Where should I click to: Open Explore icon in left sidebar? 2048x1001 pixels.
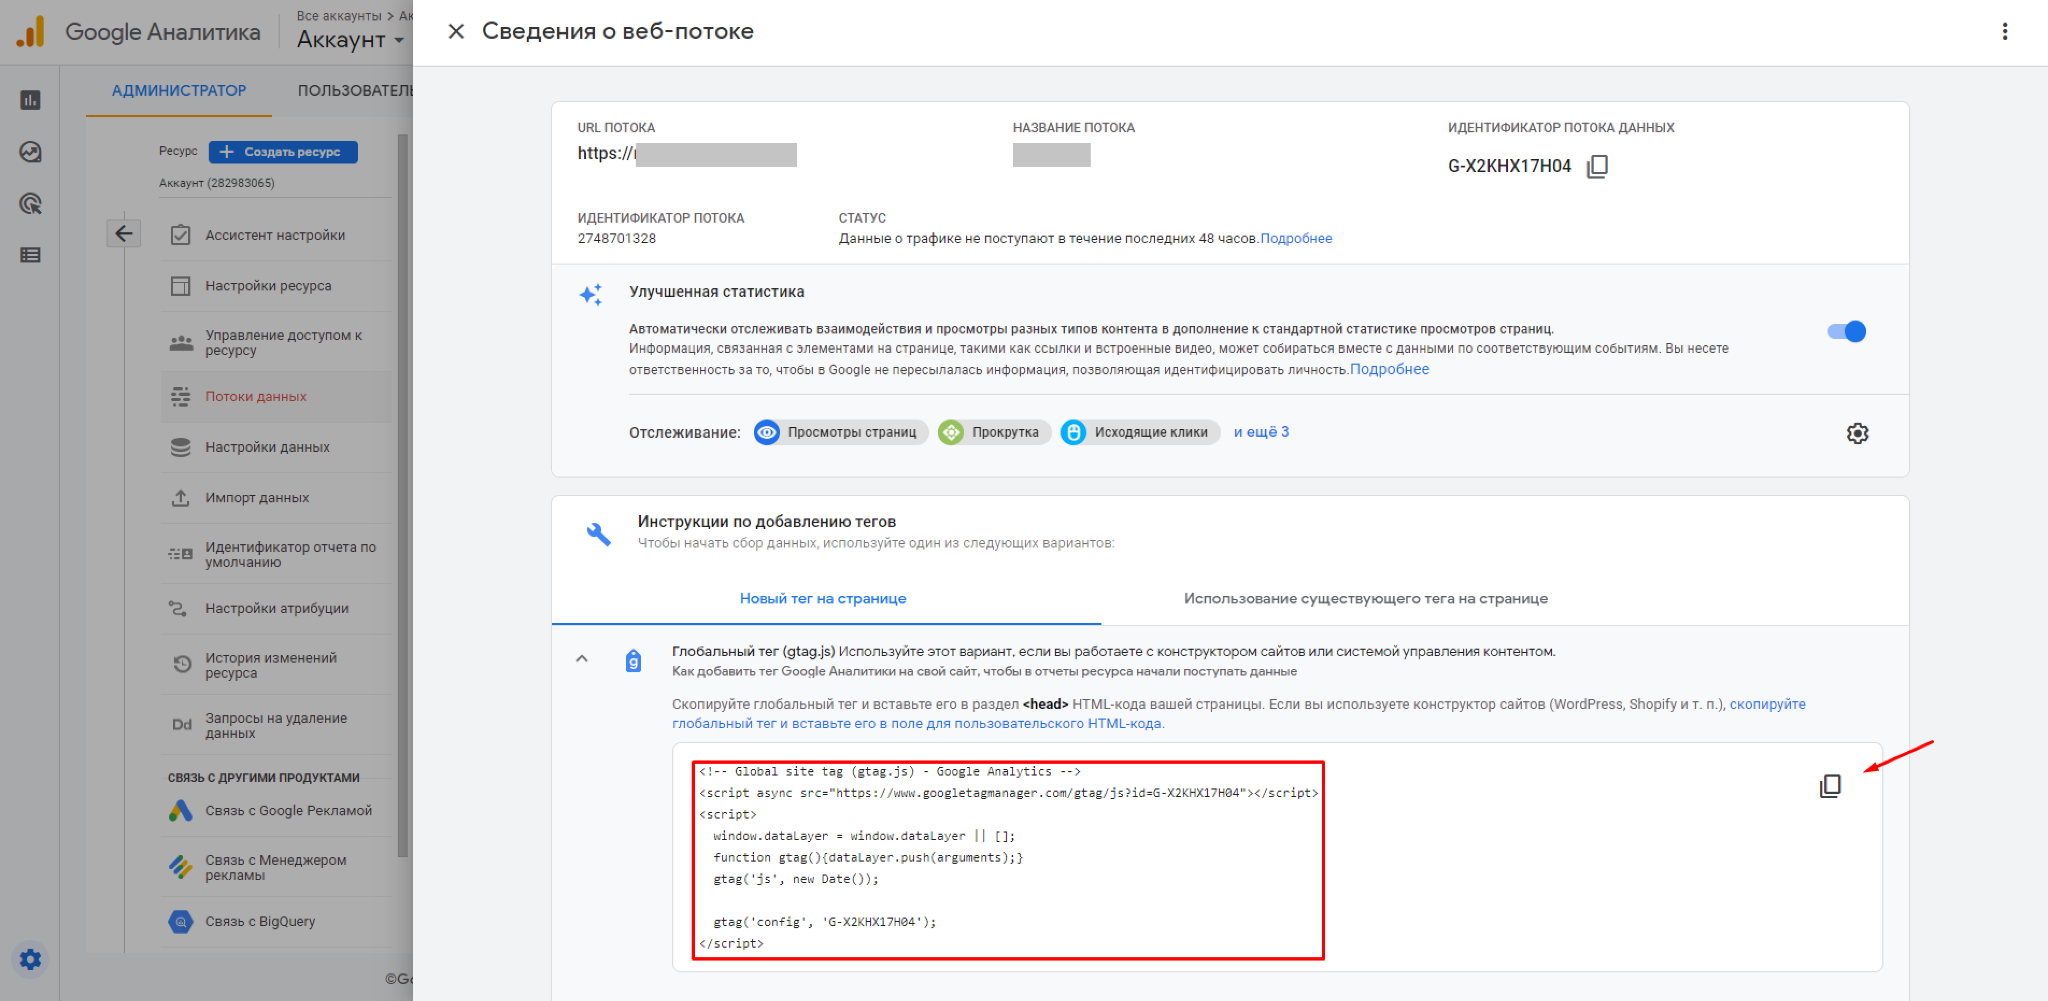(x=31, y=152)
